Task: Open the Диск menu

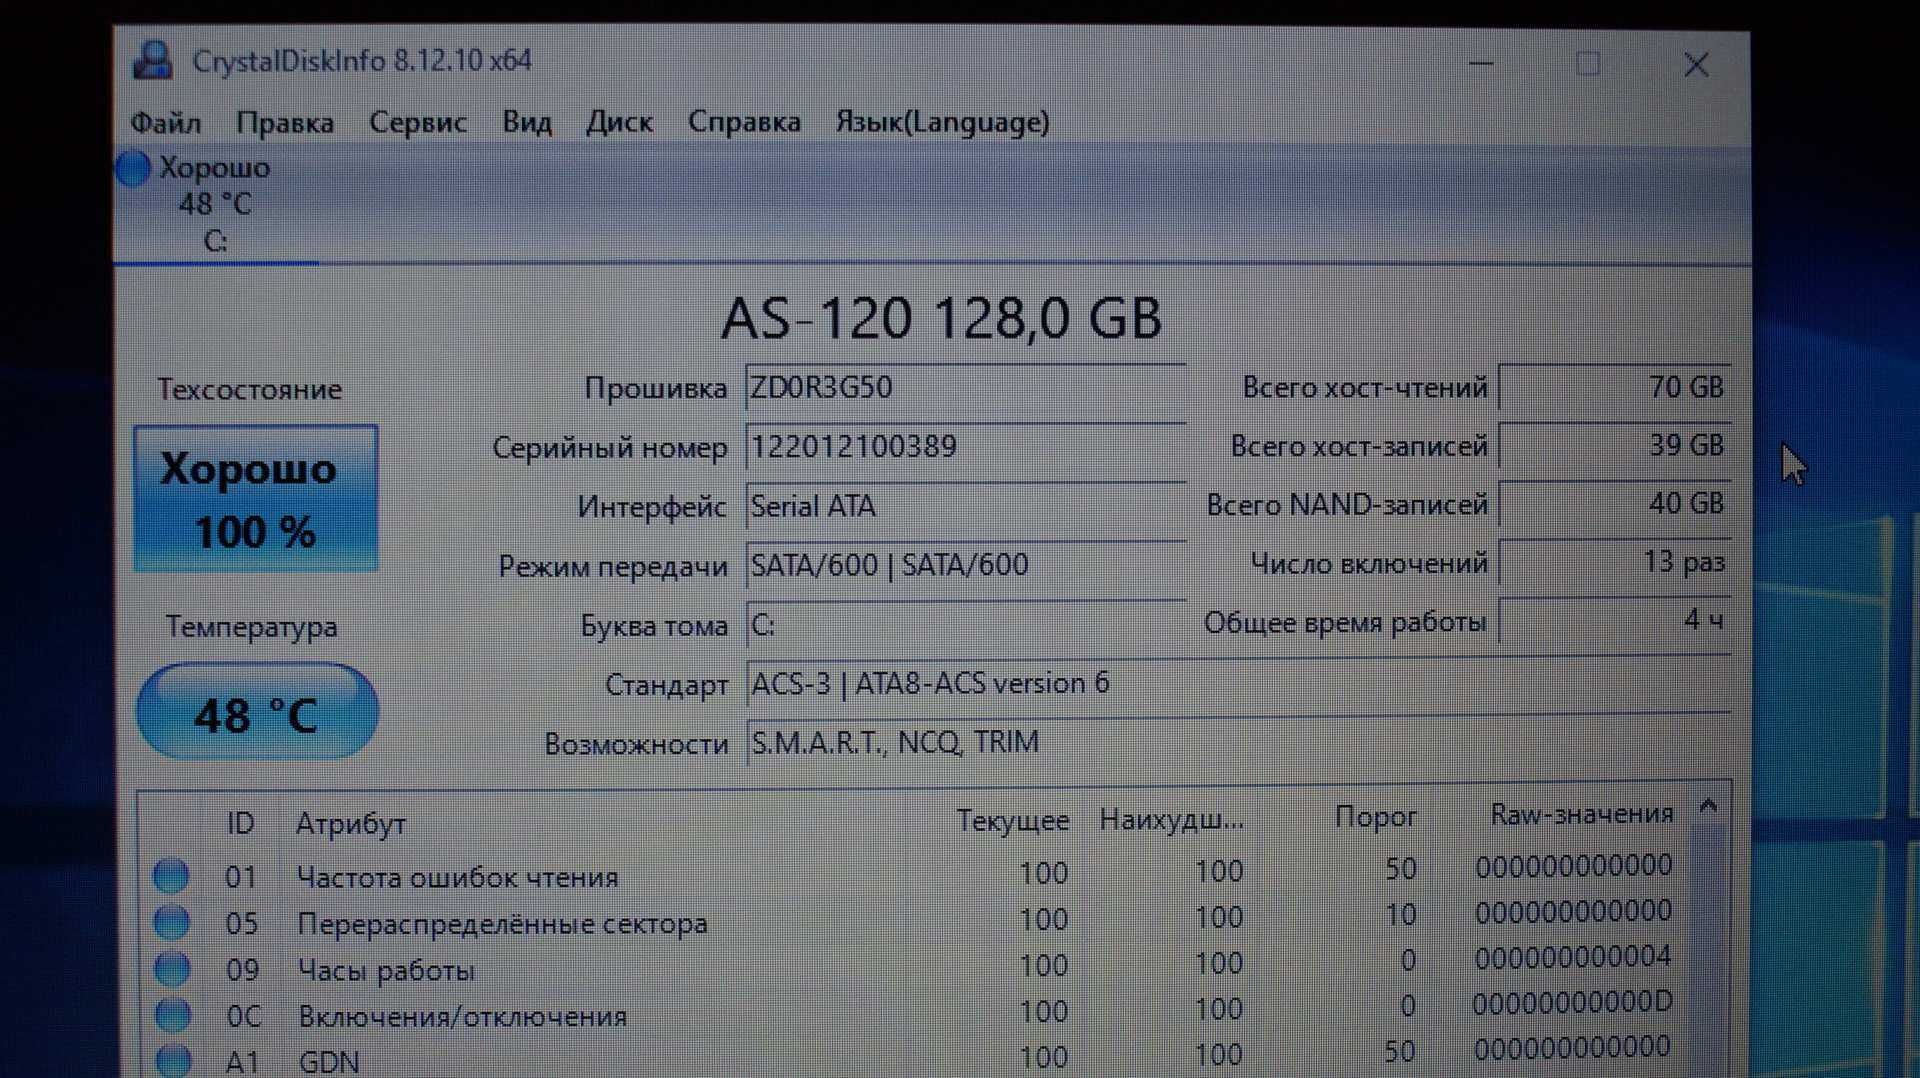Action: tap(619, 122)
